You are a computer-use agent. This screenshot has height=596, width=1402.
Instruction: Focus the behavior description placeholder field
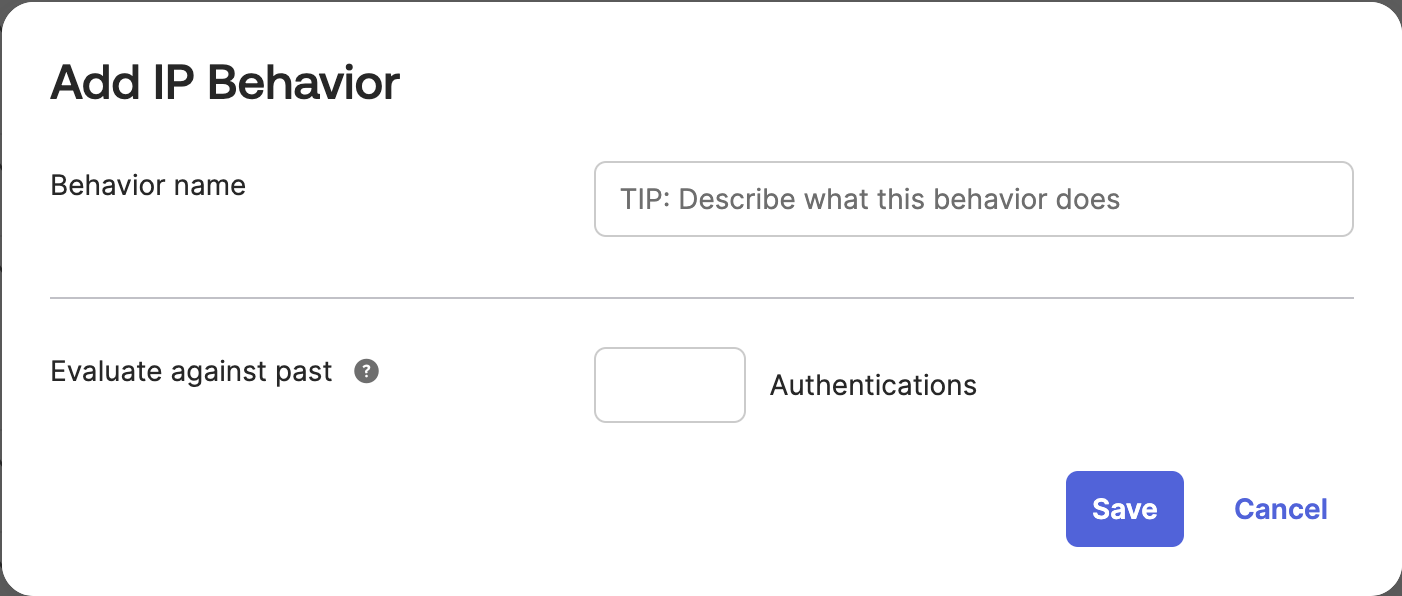(x=973, y=199)
